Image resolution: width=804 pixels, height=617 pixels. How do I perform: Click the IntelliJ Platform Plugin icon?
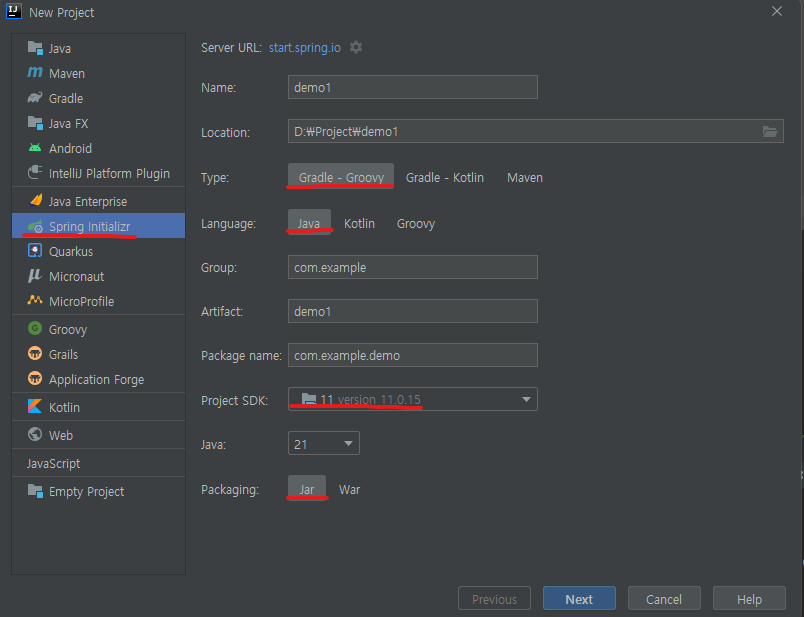coord(35,172)
